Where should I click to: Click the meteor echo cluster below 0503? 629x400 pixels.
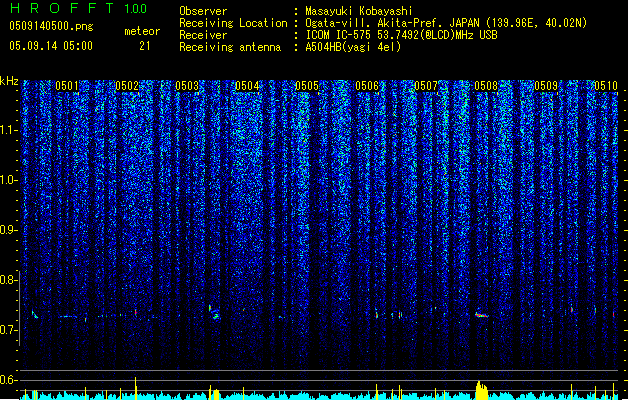pos(215,312)
